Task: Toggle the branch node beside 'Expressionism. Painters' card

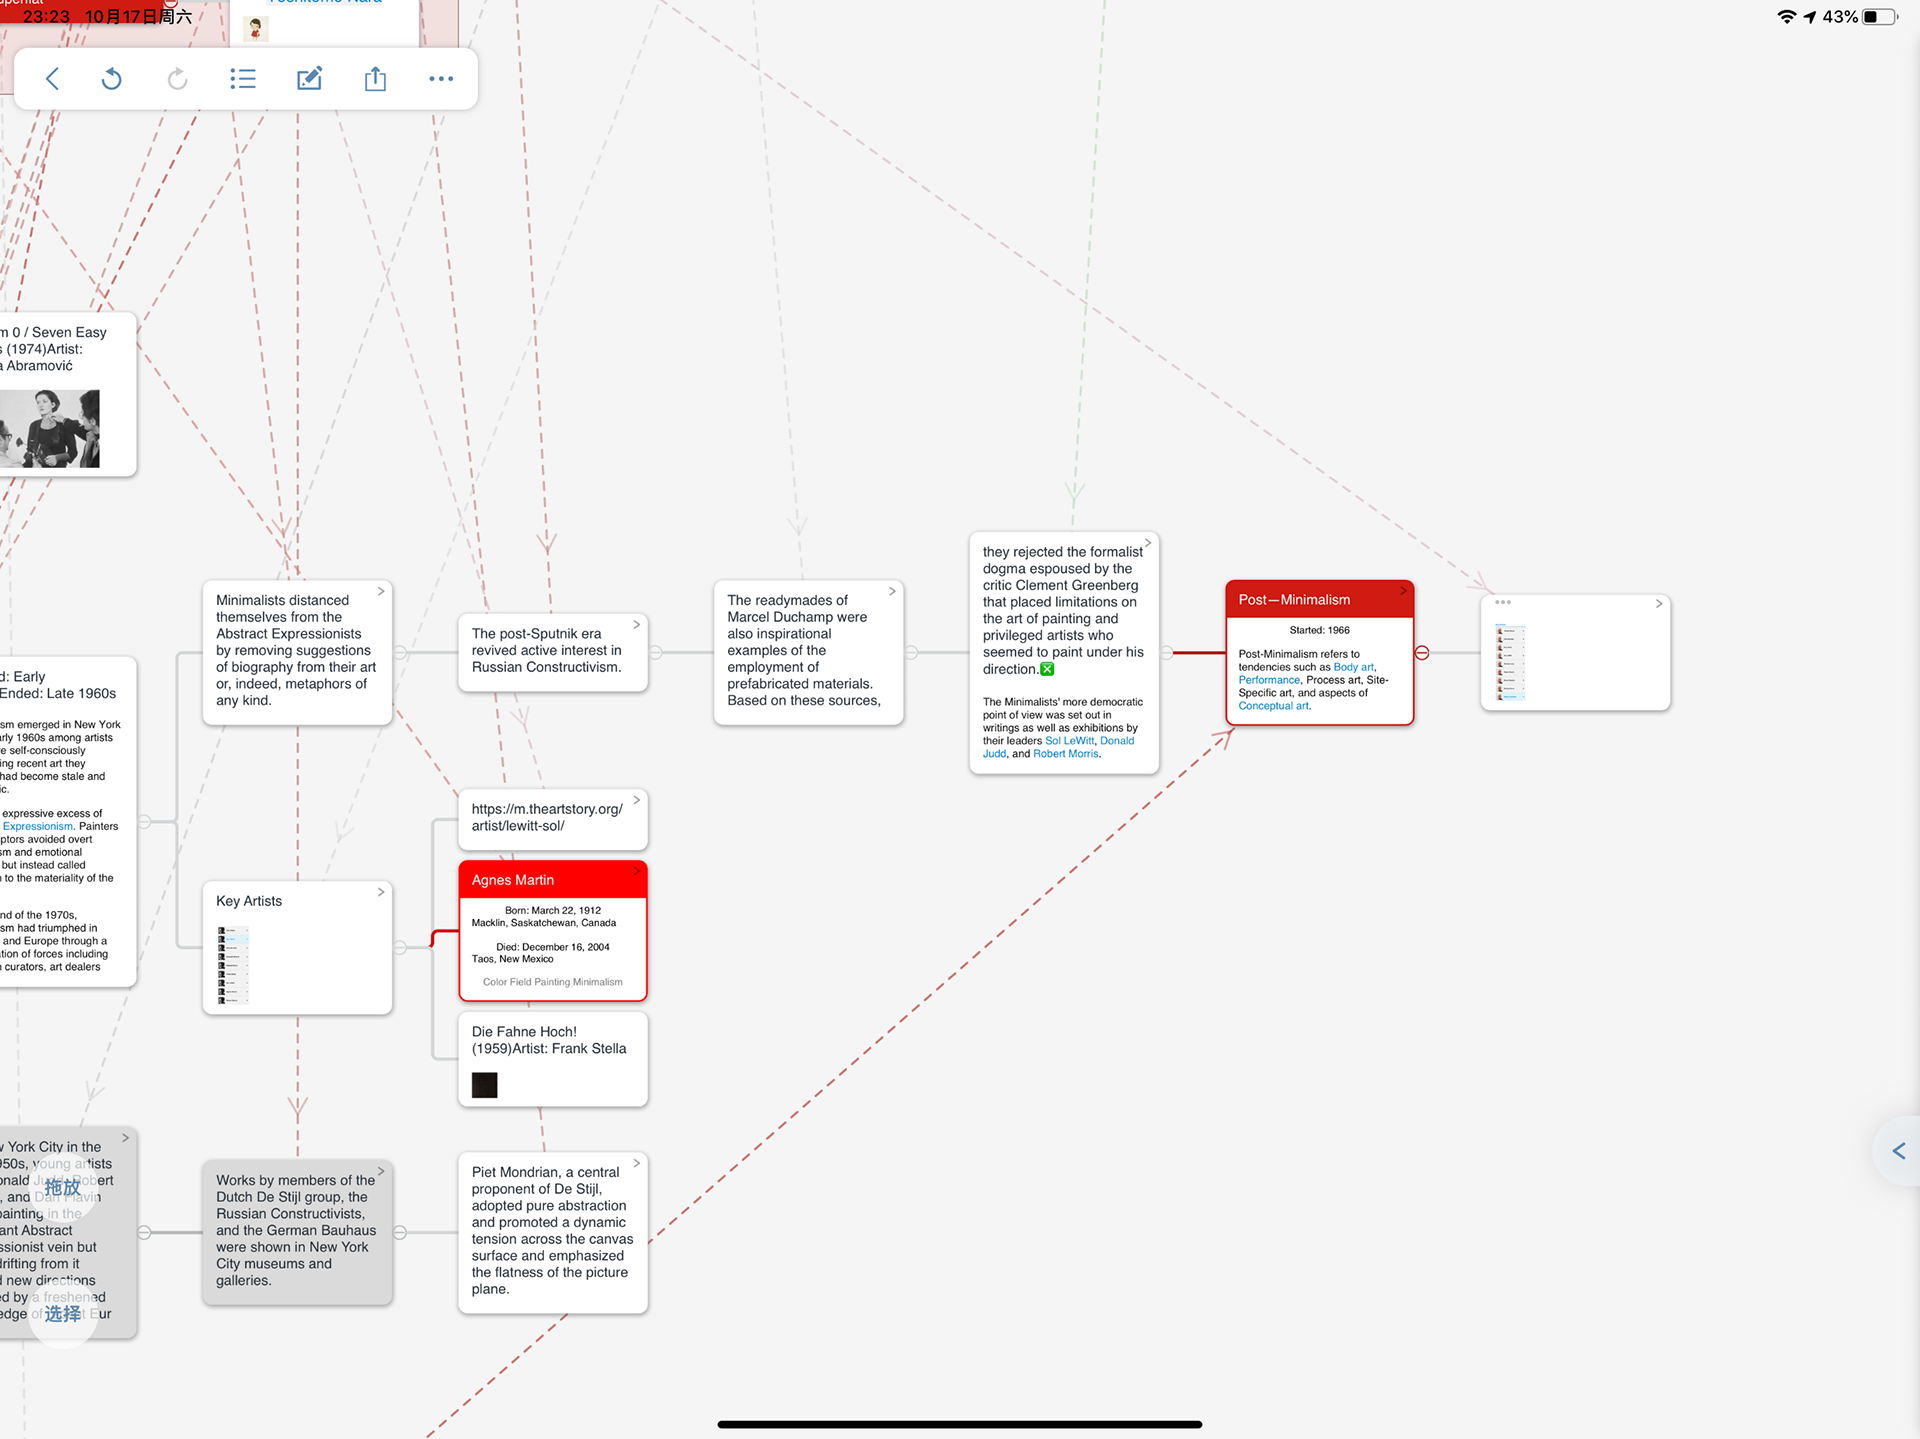Action: click(144, 822)
